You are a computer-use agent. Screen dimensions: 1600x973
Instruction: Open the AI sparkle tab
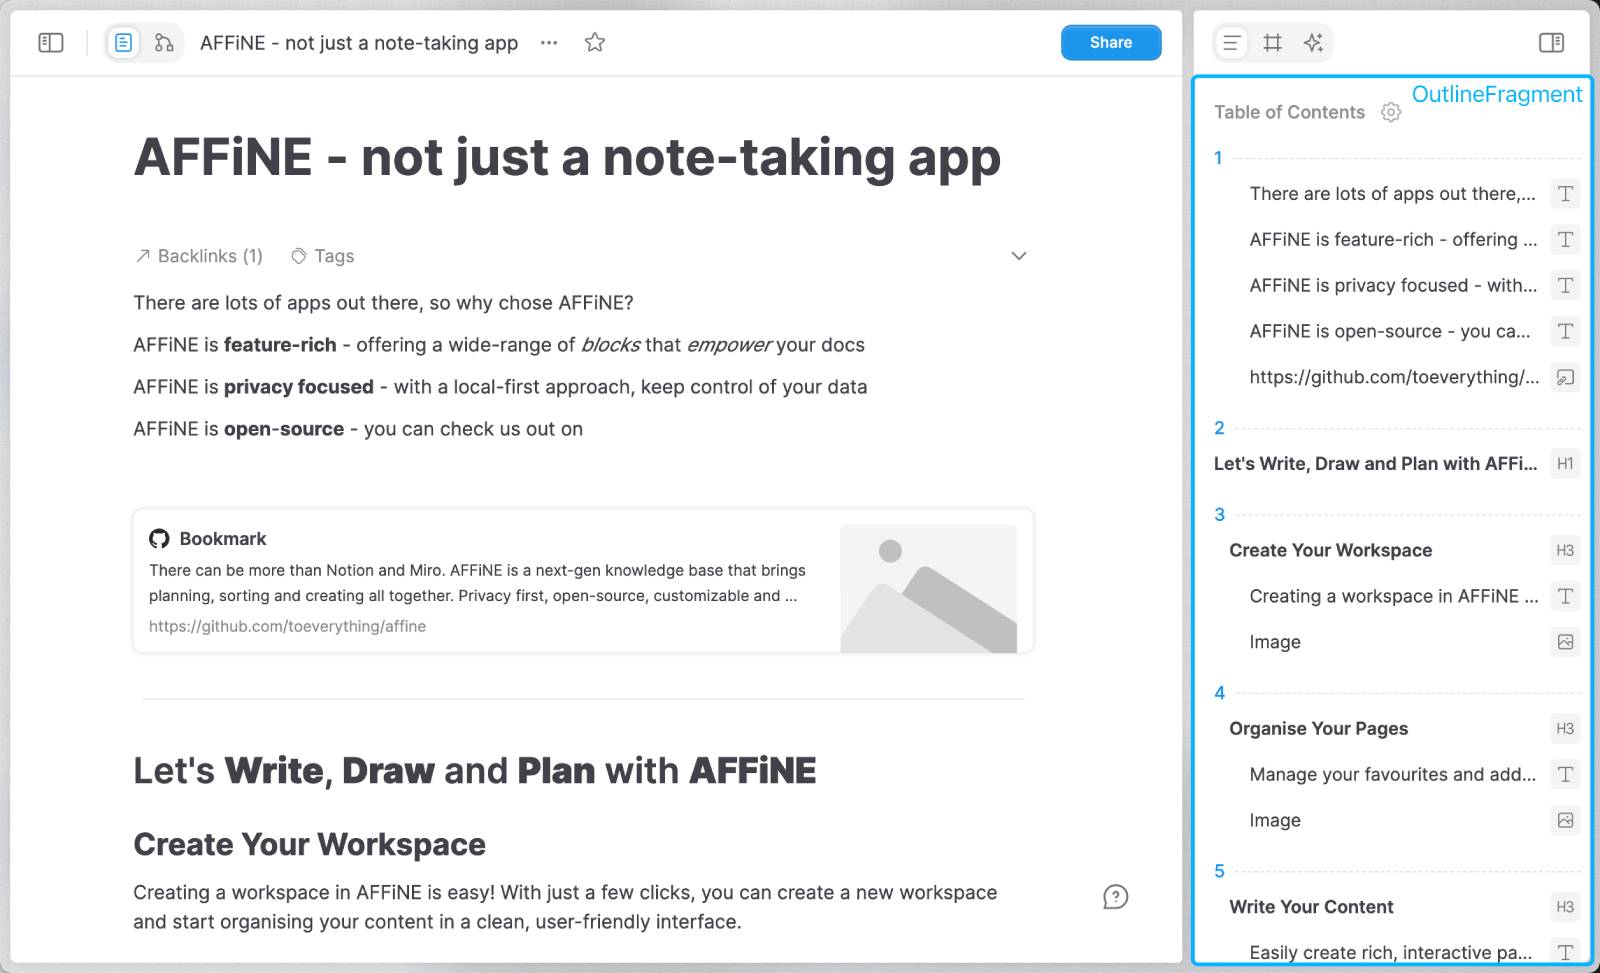1313,43
